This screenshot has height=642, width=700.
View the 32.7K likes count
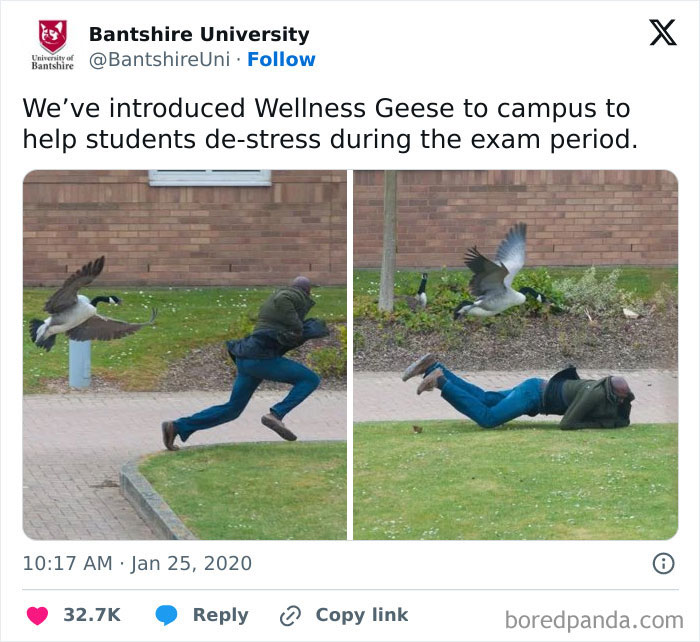coord(92,615)
